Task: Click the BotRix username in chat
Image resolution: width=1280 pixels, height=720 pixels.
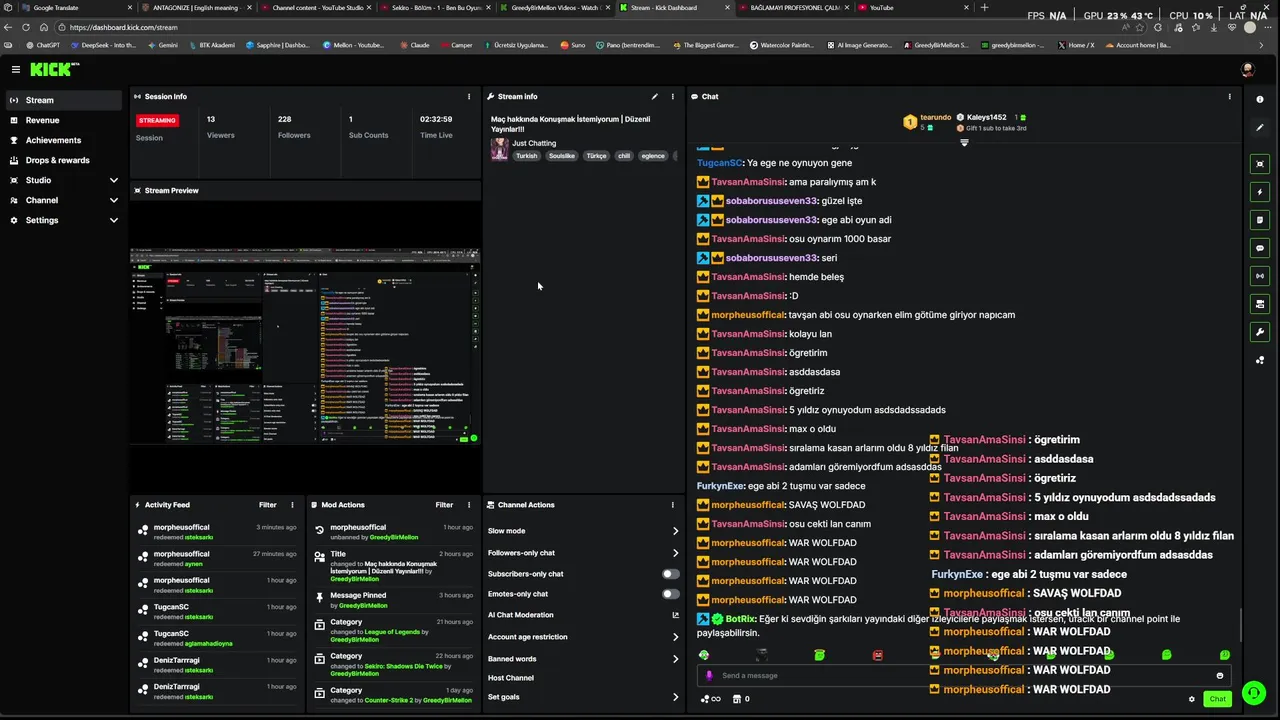Action: click(741, 619)
